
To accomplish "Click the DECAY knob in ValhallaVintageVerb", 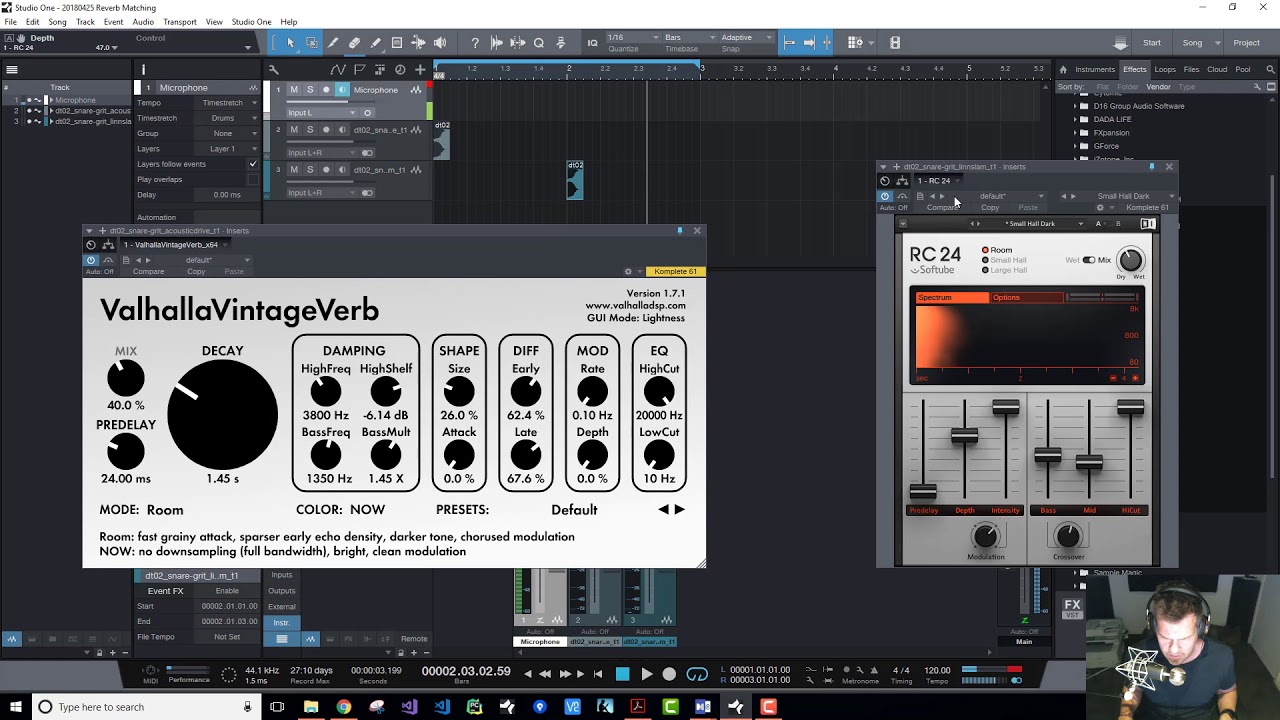I will pos(222,415).
